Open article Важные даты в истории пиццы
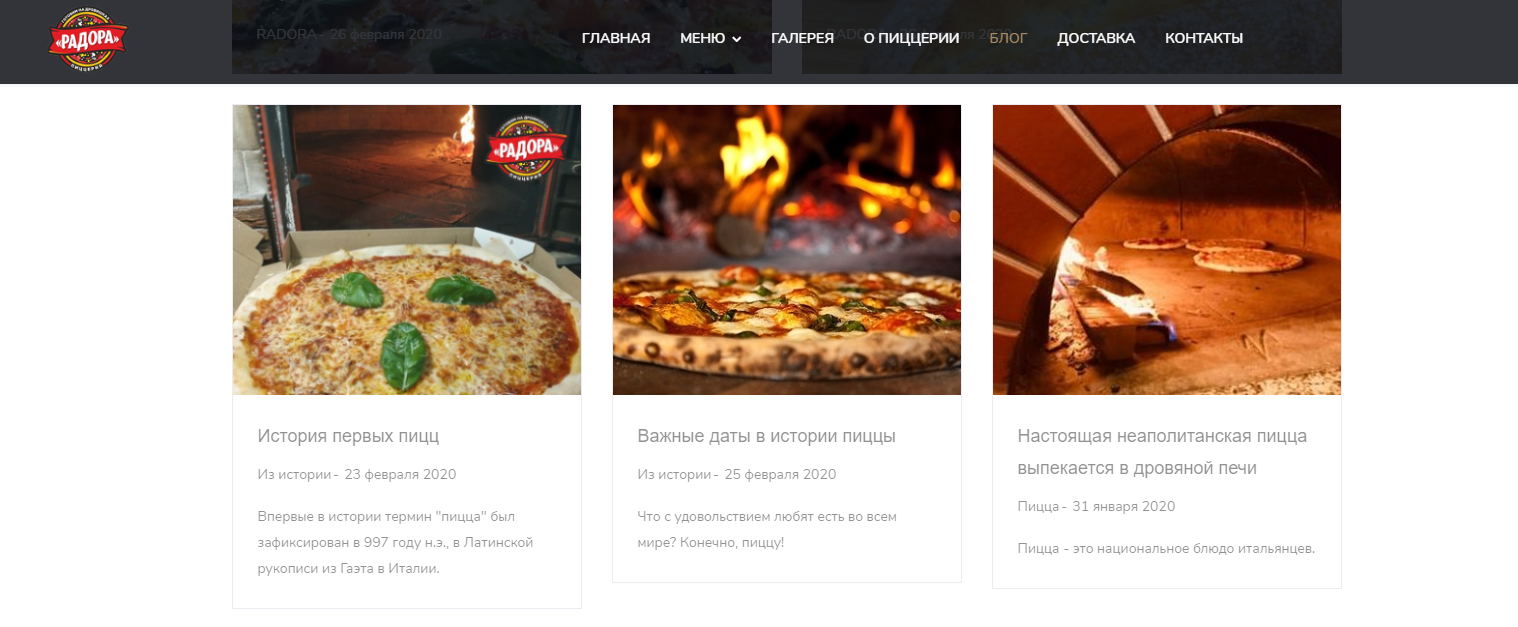Screen dimensions: 1518x627 point(766,436)
